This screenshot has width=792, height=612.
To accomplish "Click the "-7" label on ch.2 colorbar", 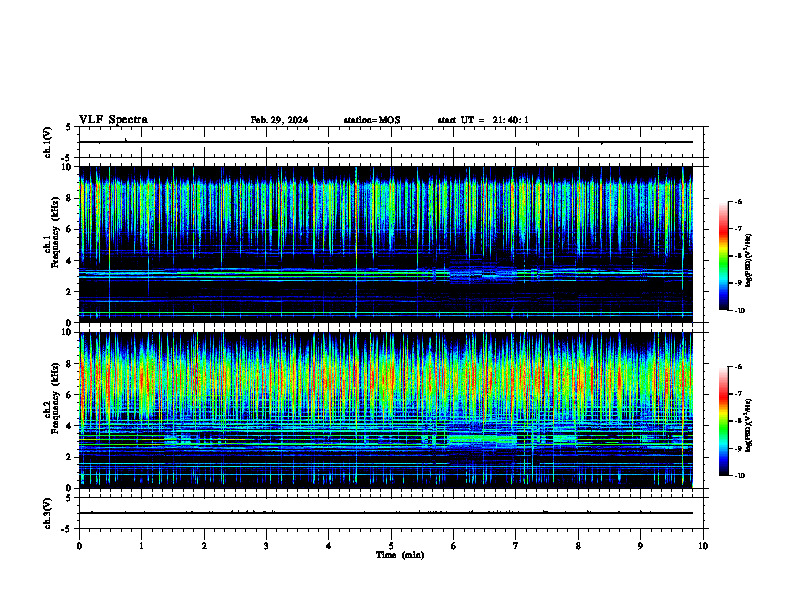I will (x=738, y=394).
